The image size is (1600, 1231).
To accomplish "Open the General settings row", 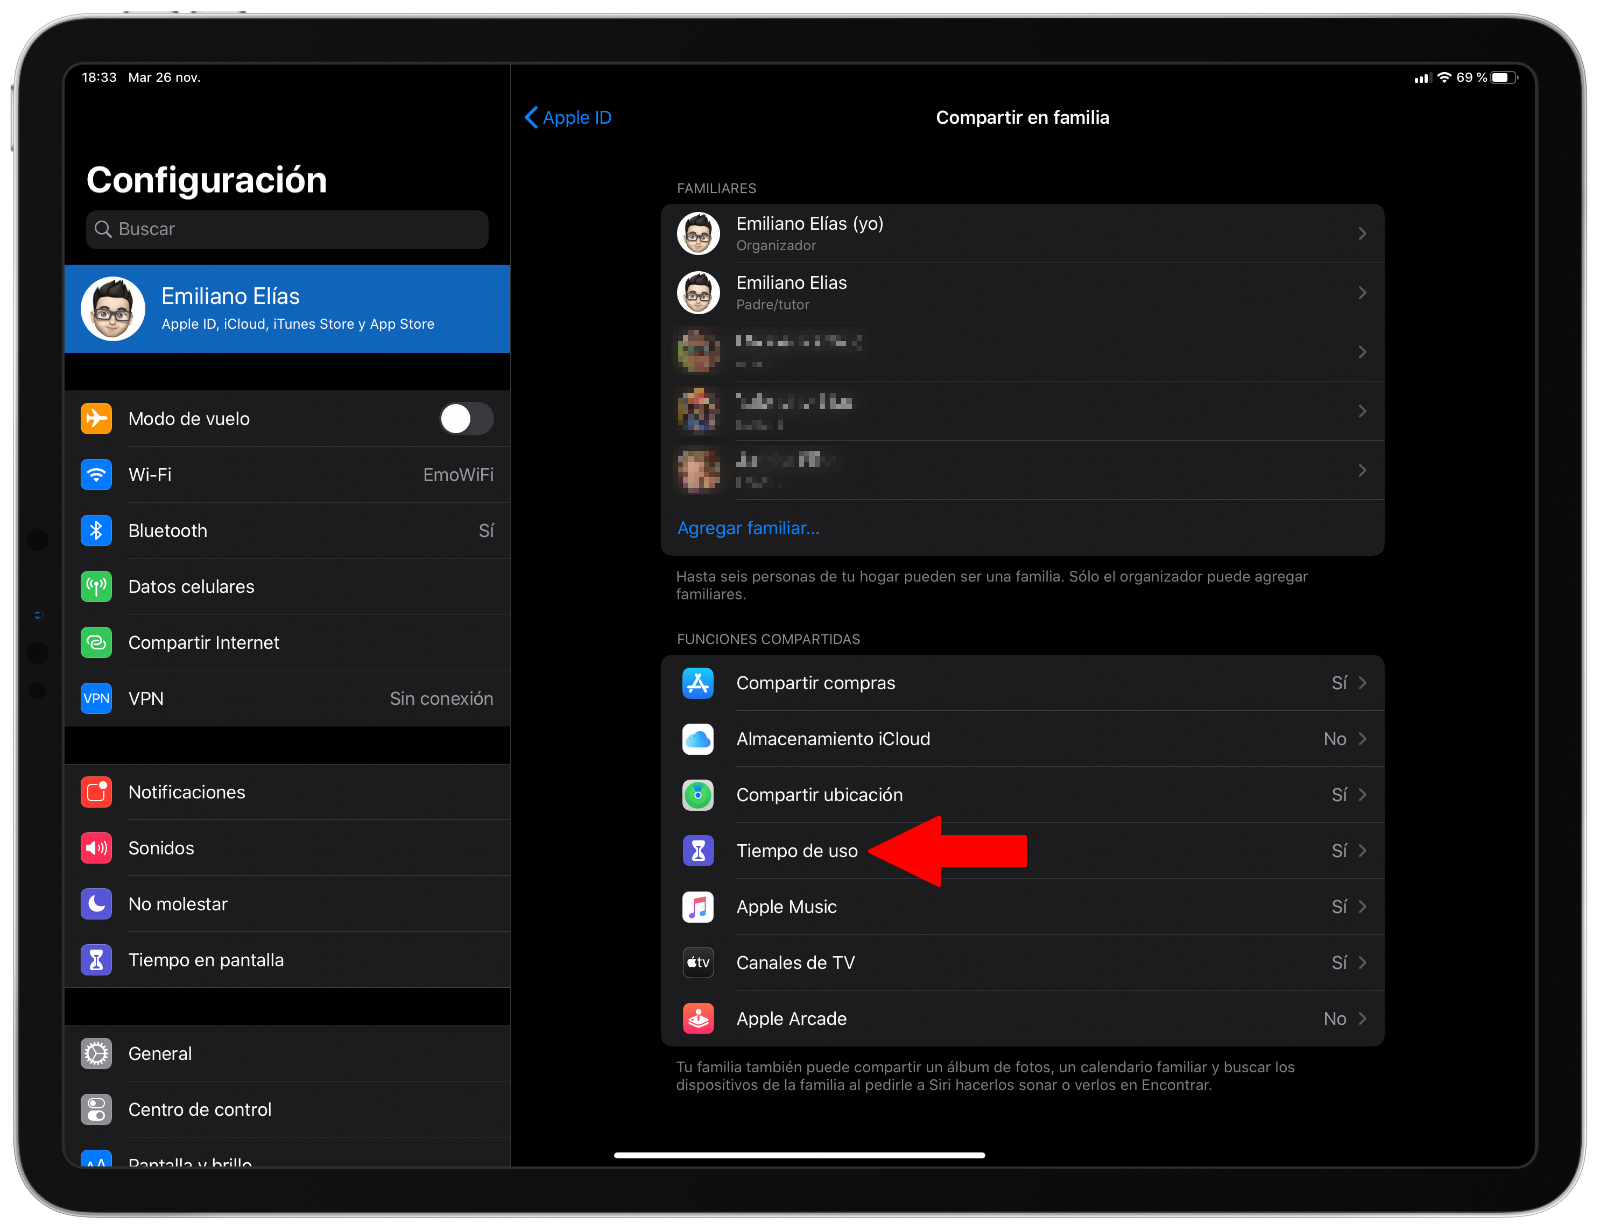I will 287,1053.
